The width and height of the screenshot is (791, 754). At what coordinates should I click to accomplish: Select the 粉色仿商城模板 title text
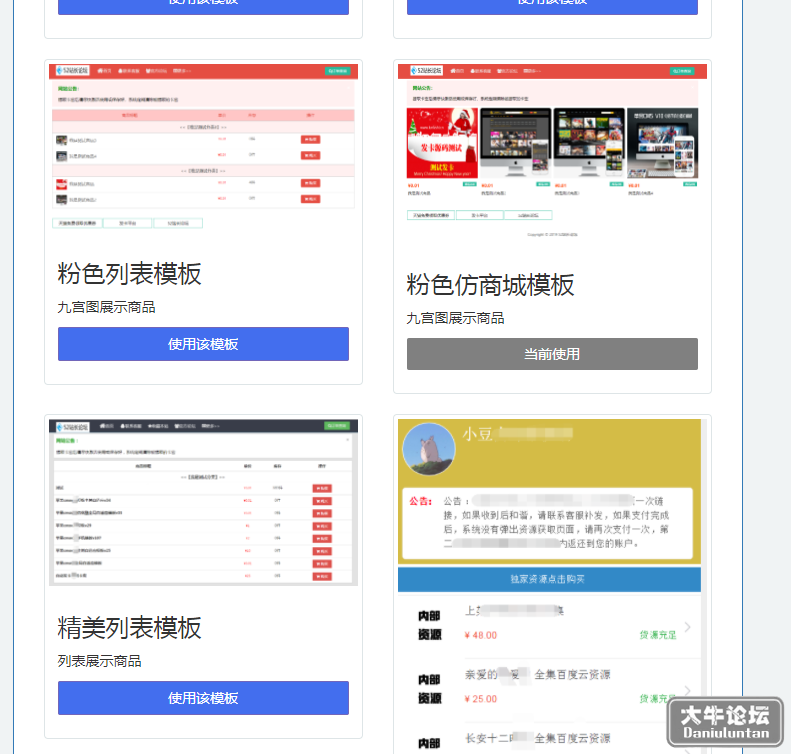490,285
